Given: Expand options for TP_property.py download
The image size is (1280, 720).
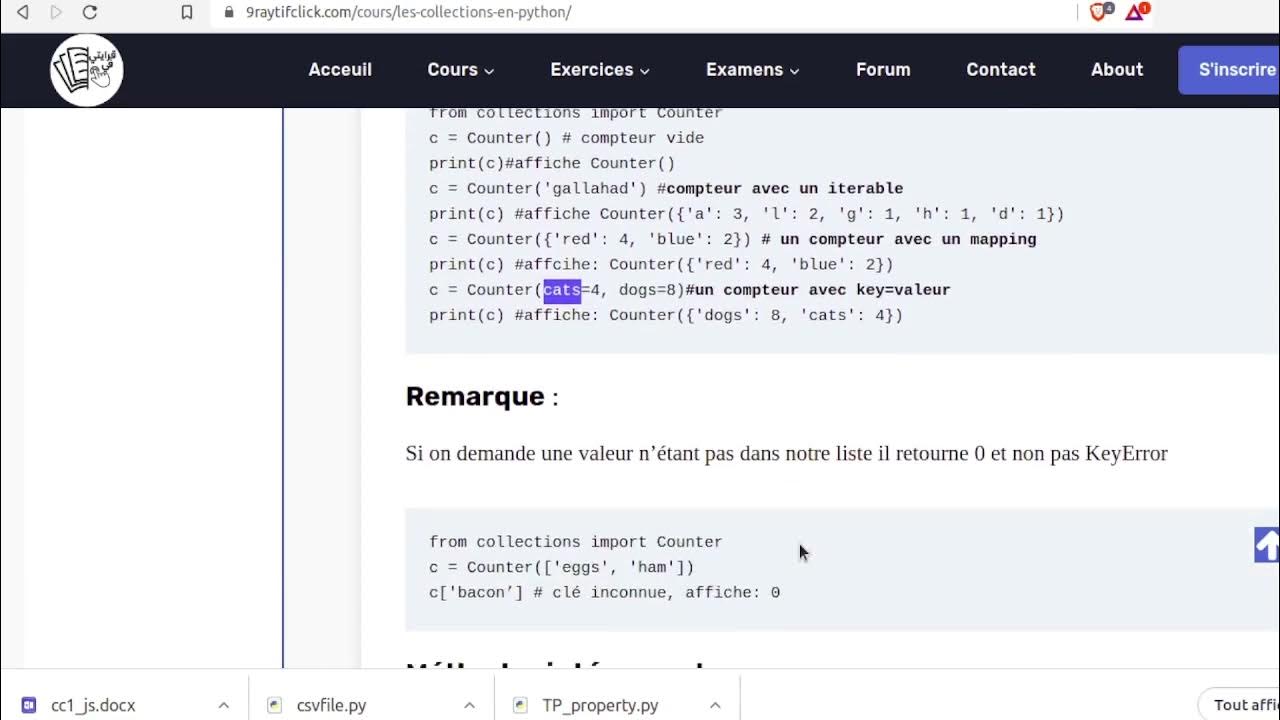Looking at the screenshot, I should [715, 705].
